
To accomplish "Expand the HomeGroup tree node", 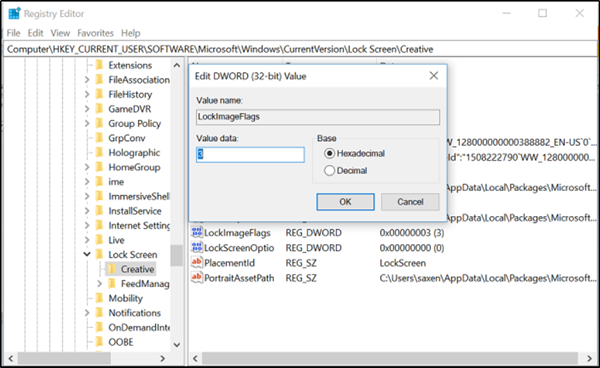I will coord(87,167).
